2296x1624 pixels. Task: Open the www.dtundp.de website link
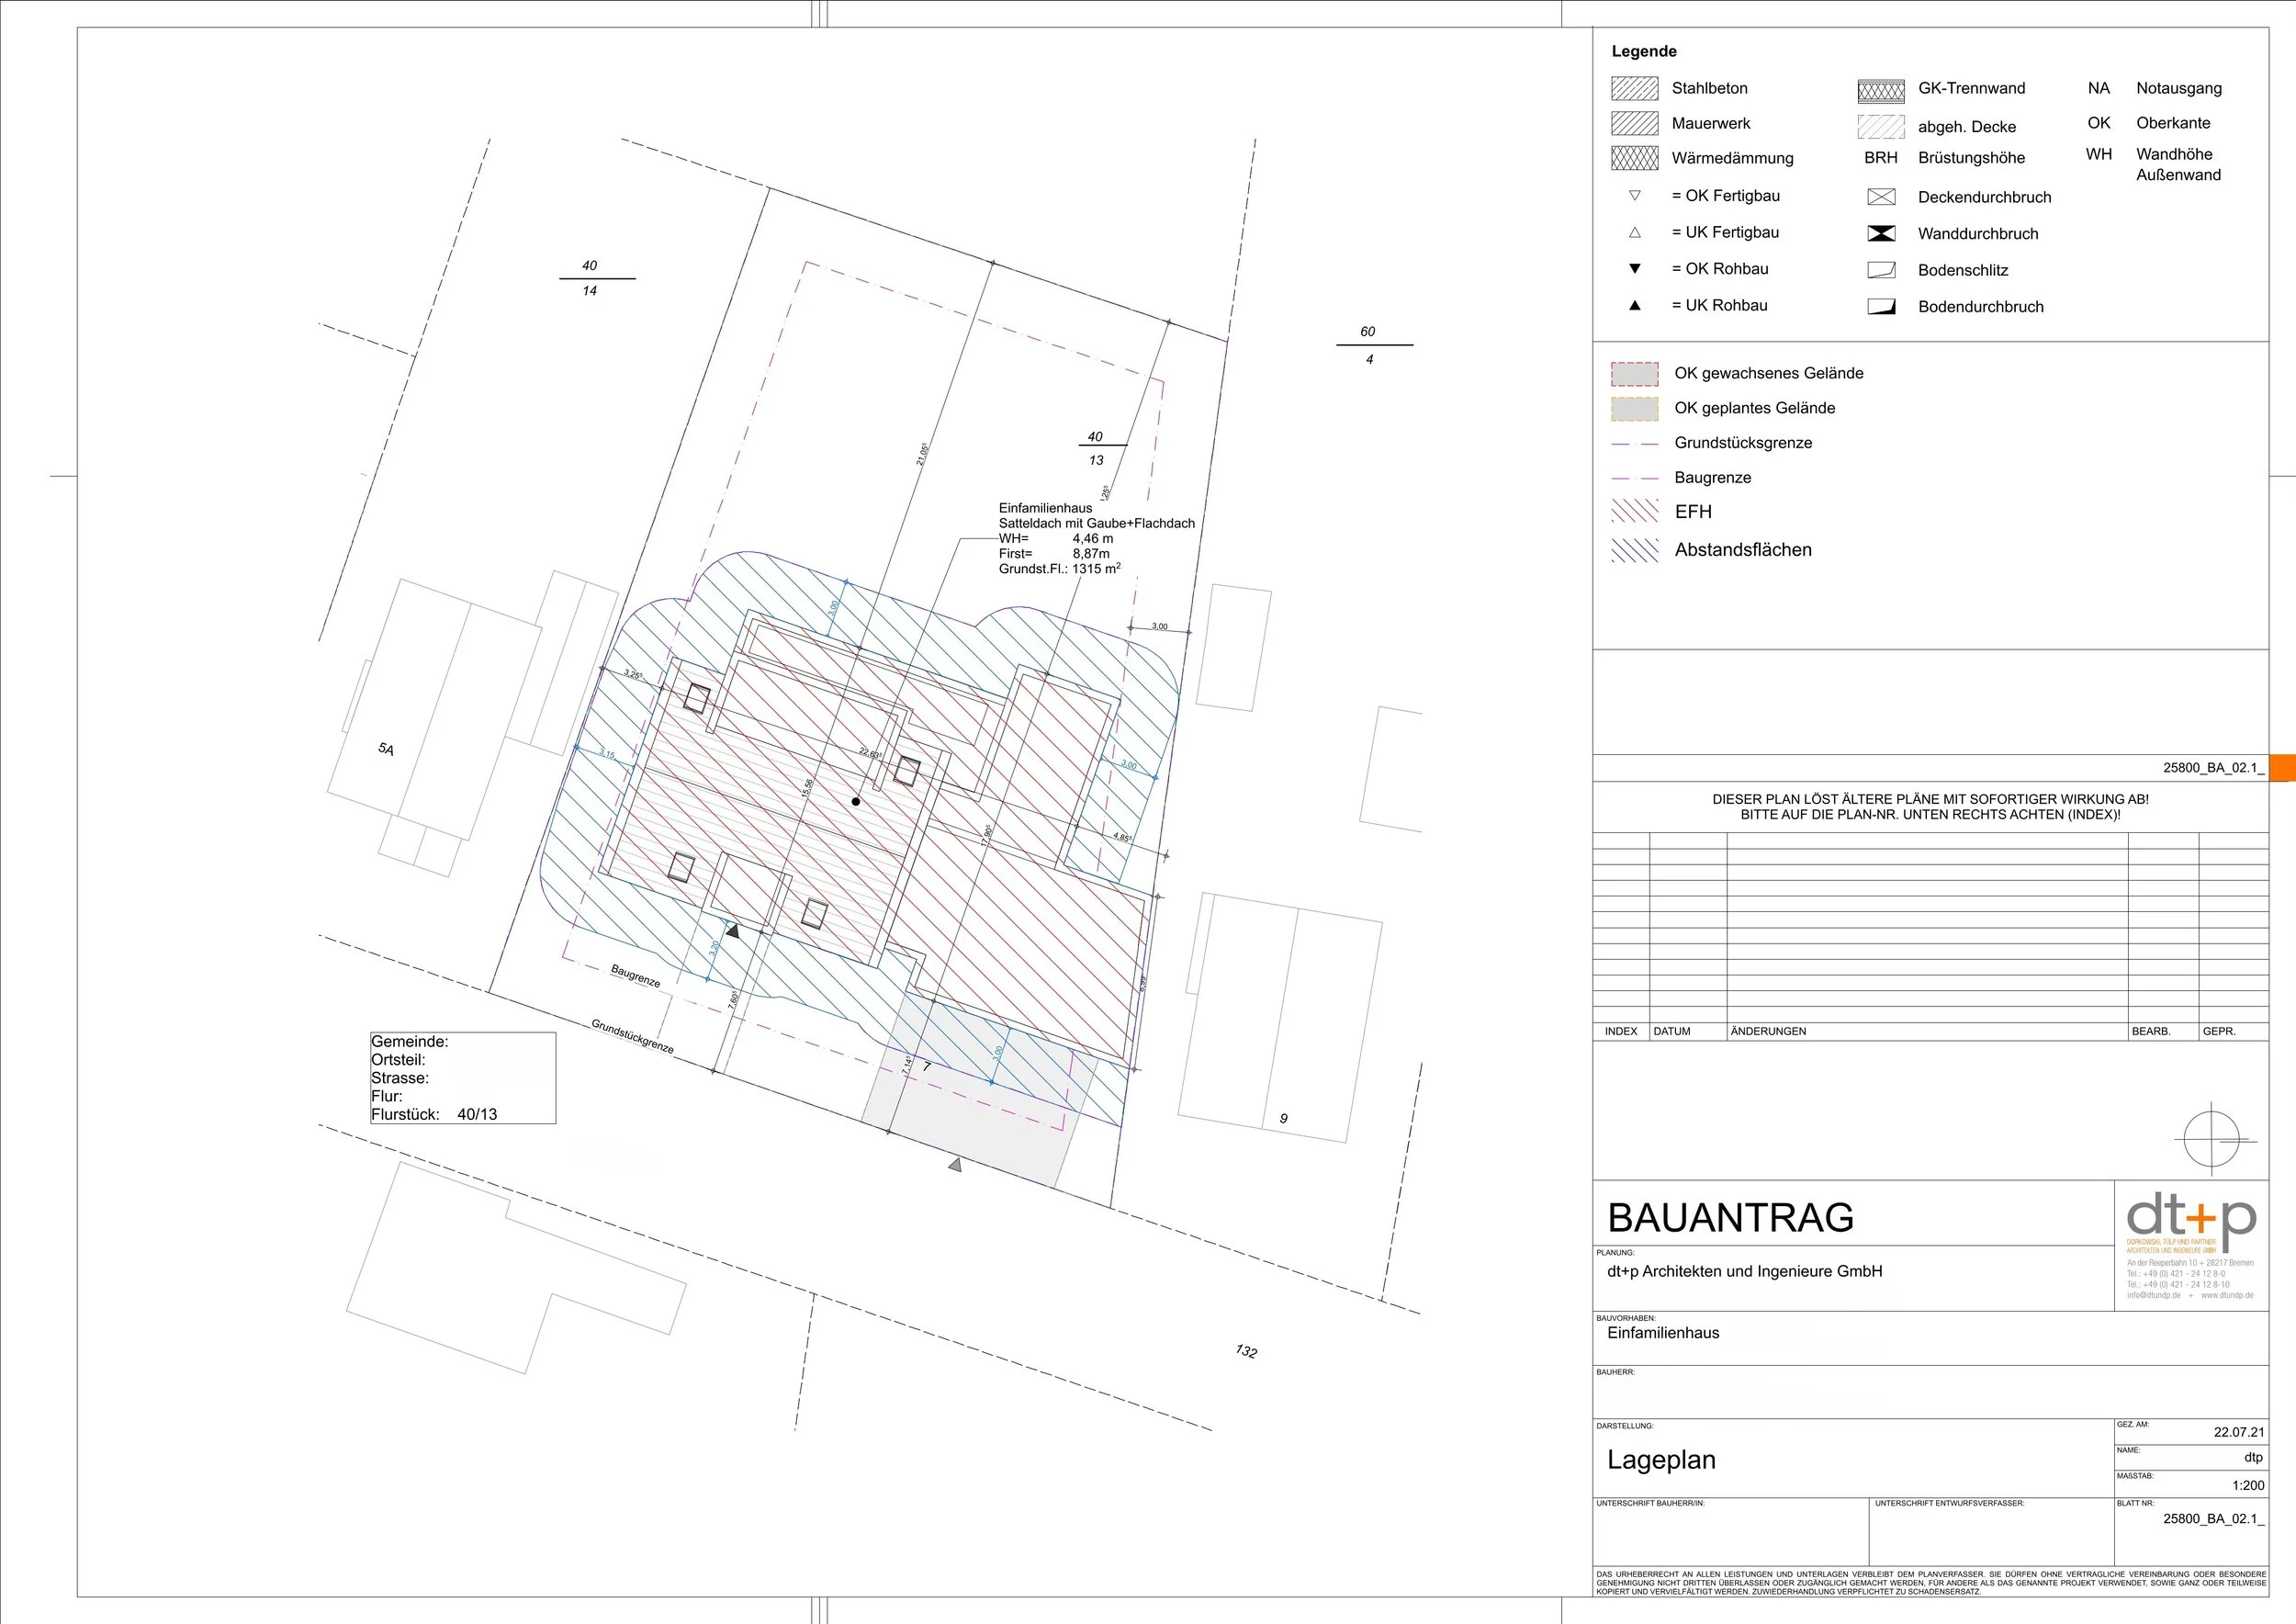pyautogui.click(x=2227, y=1295)
